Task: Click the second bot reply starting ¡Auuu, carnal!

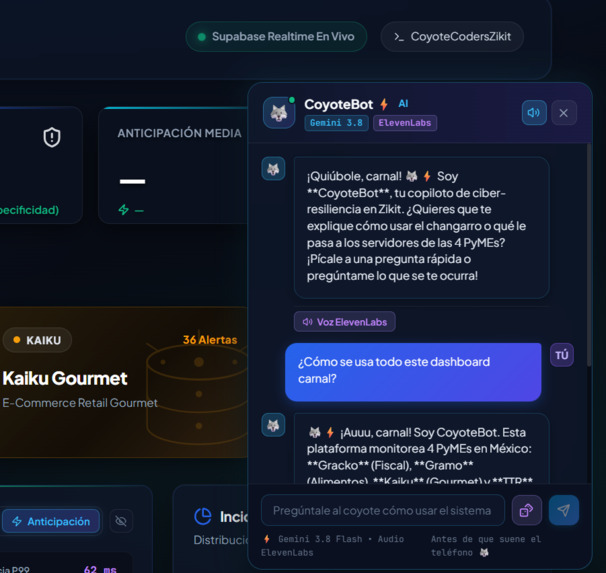Action: click(x=422, y=449)
